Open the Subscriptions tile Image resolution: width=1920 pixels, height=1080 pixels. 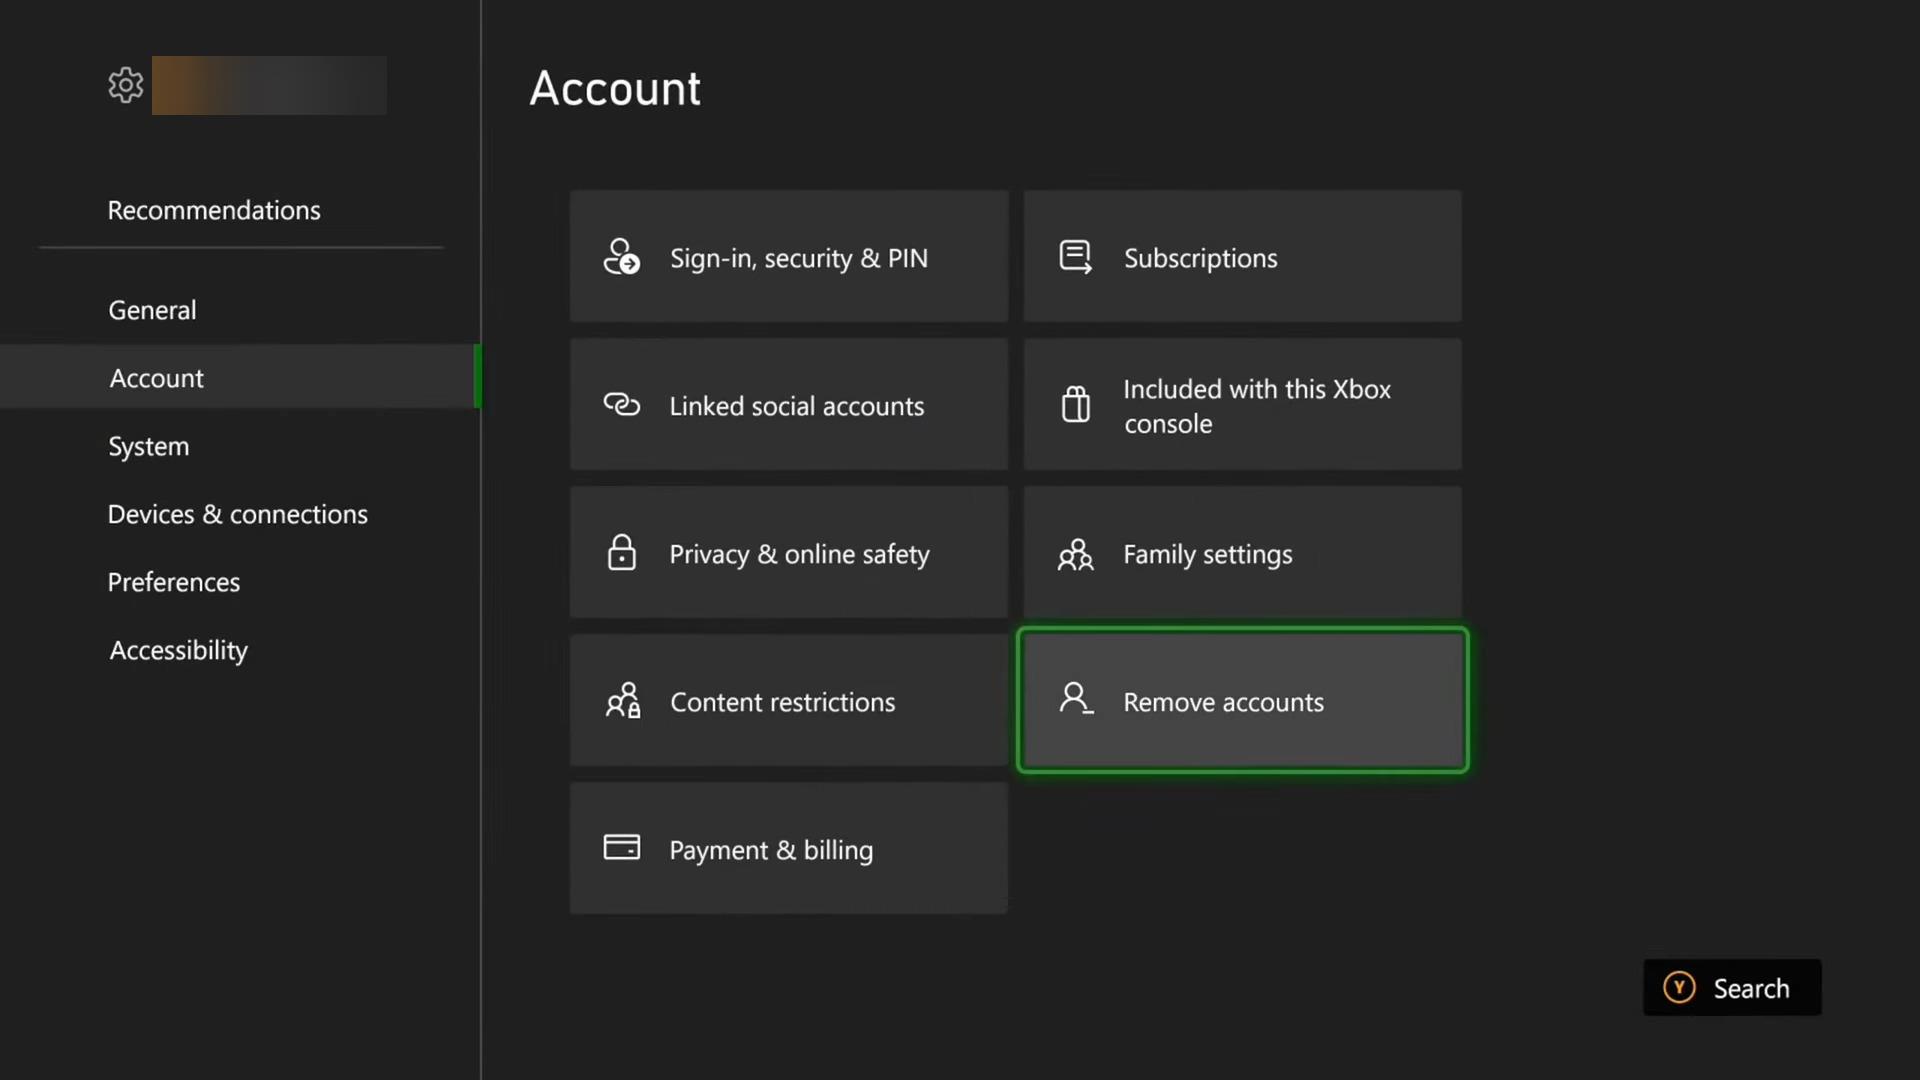coord(1242,257)
